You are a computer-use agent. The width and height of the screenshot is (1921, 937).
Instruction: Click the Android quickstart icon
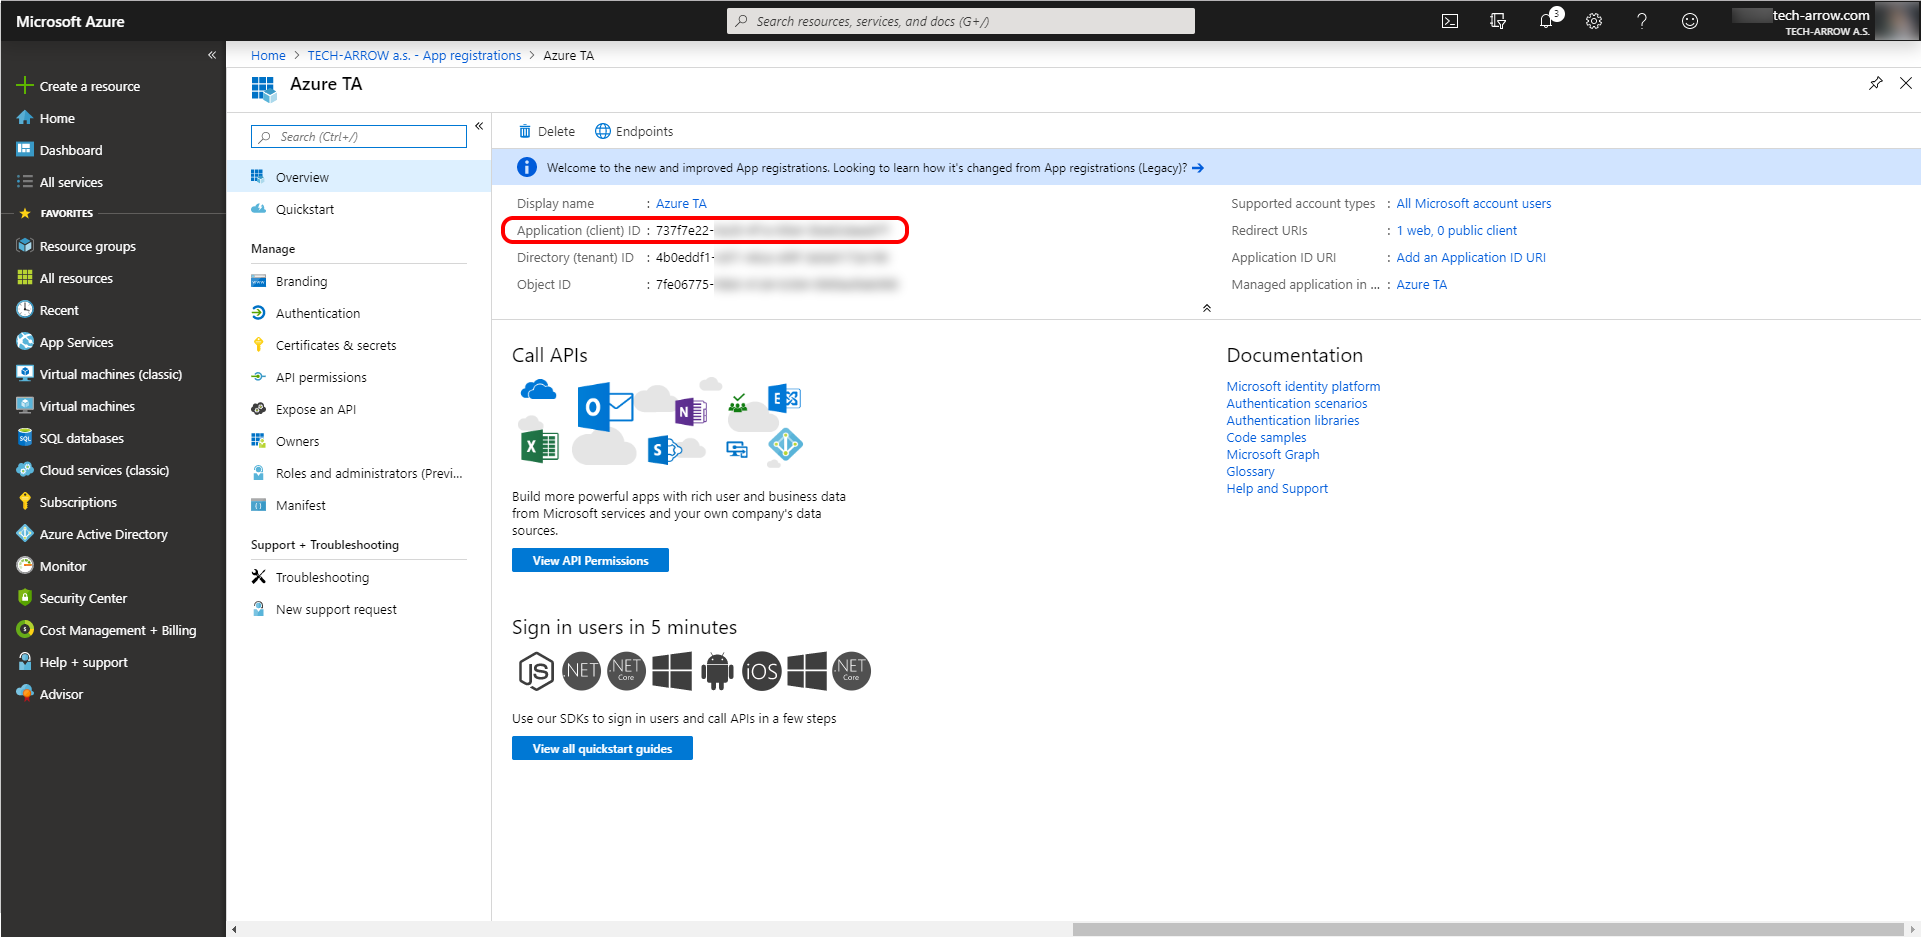[717, 671]
